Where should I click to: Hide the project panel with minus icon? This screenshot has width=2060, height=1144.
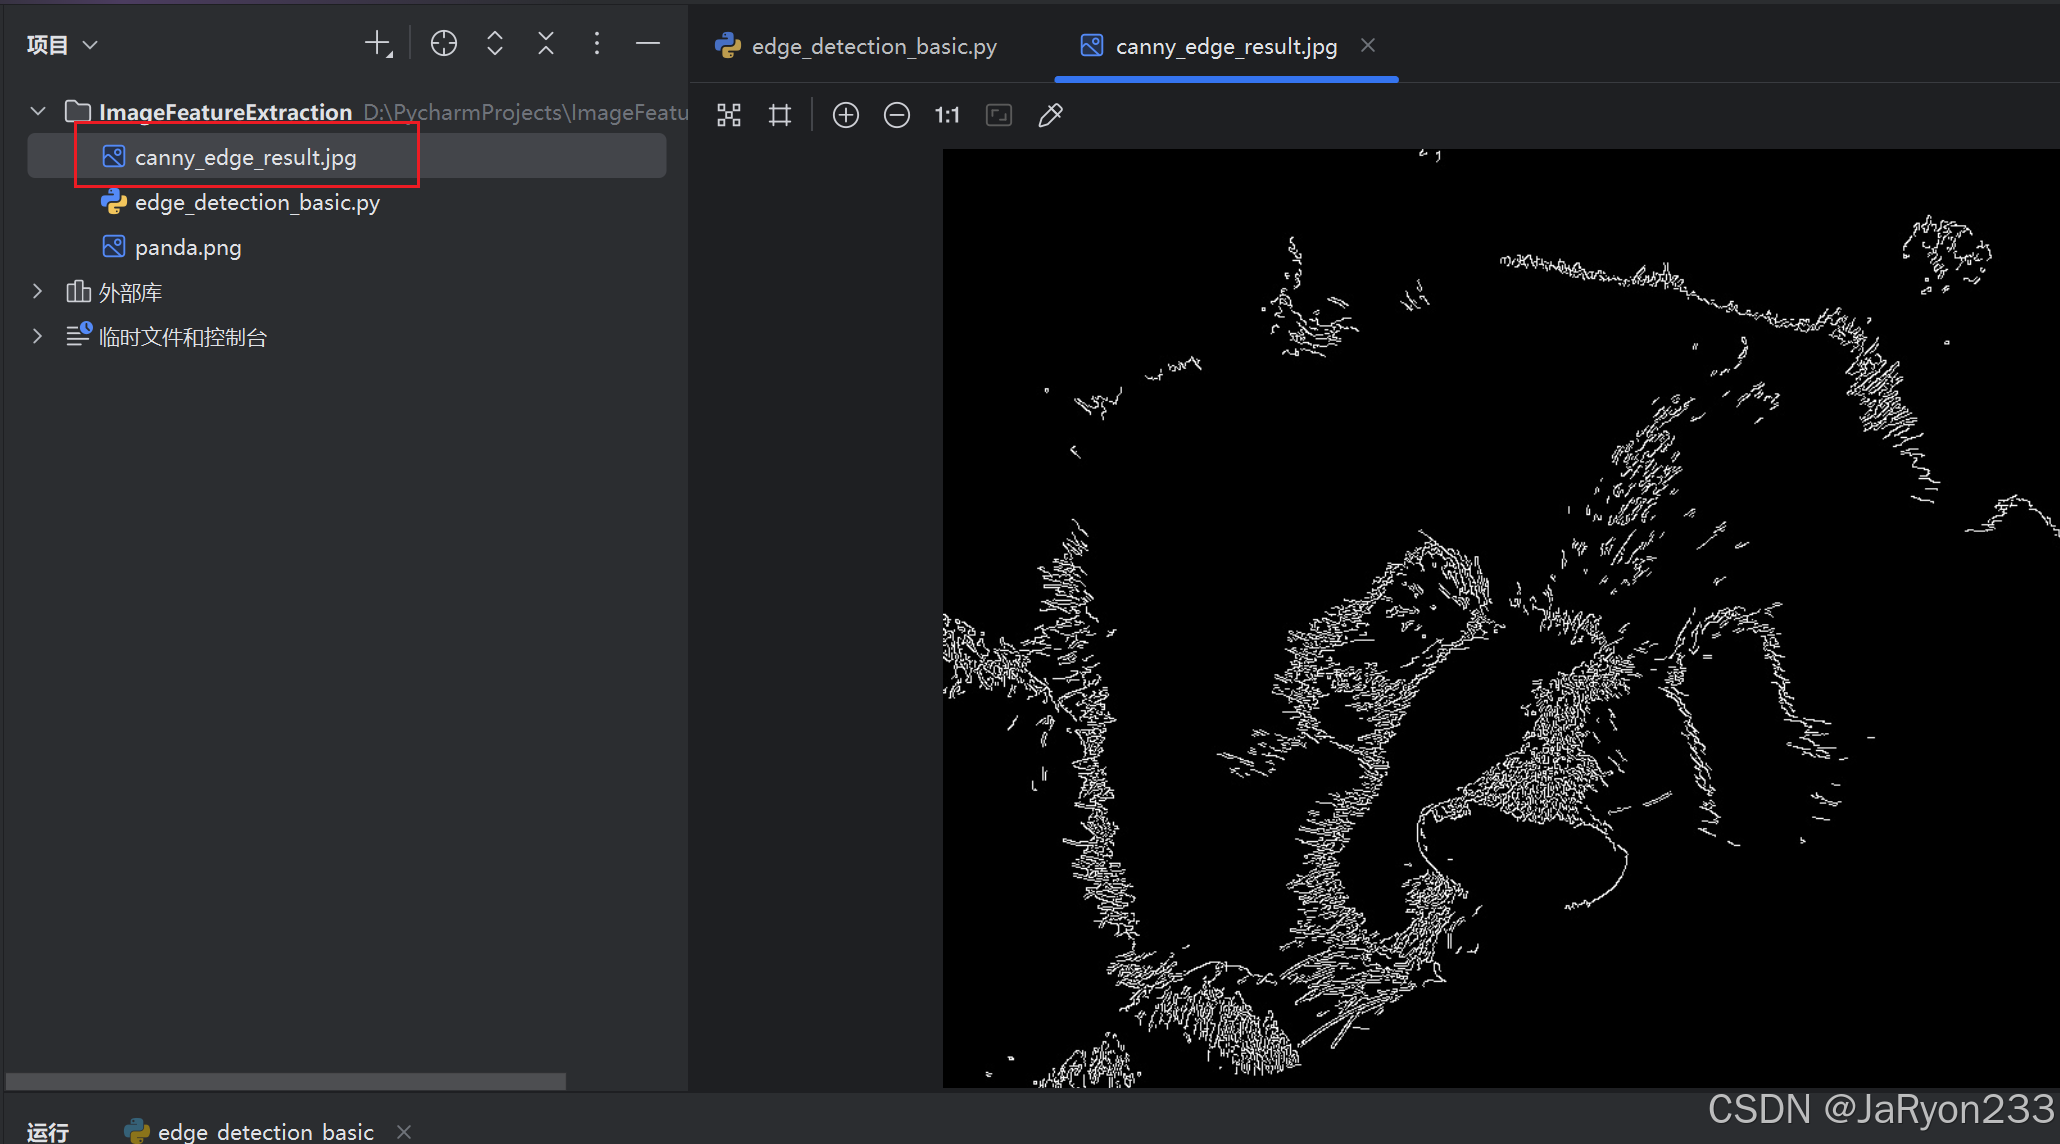648,44
